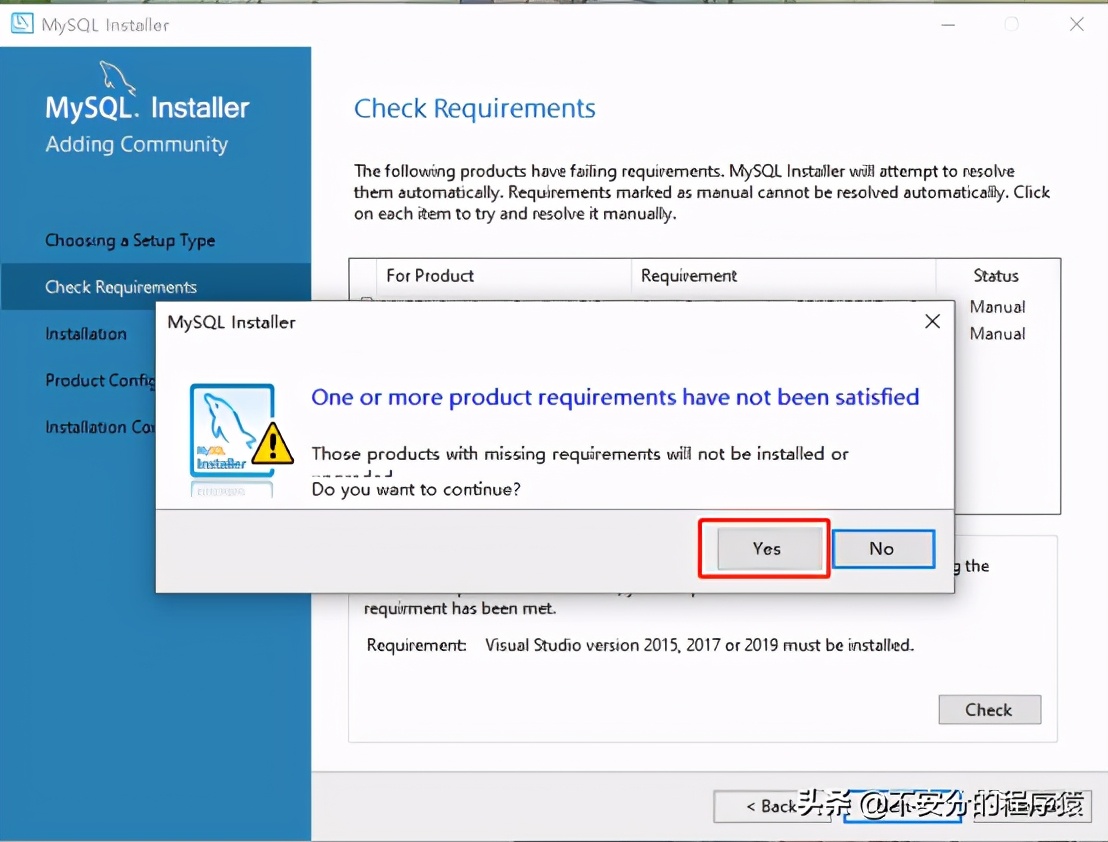1108x842 pixels.
Task: Click the Back button at bottom
Action: [772, 806]
